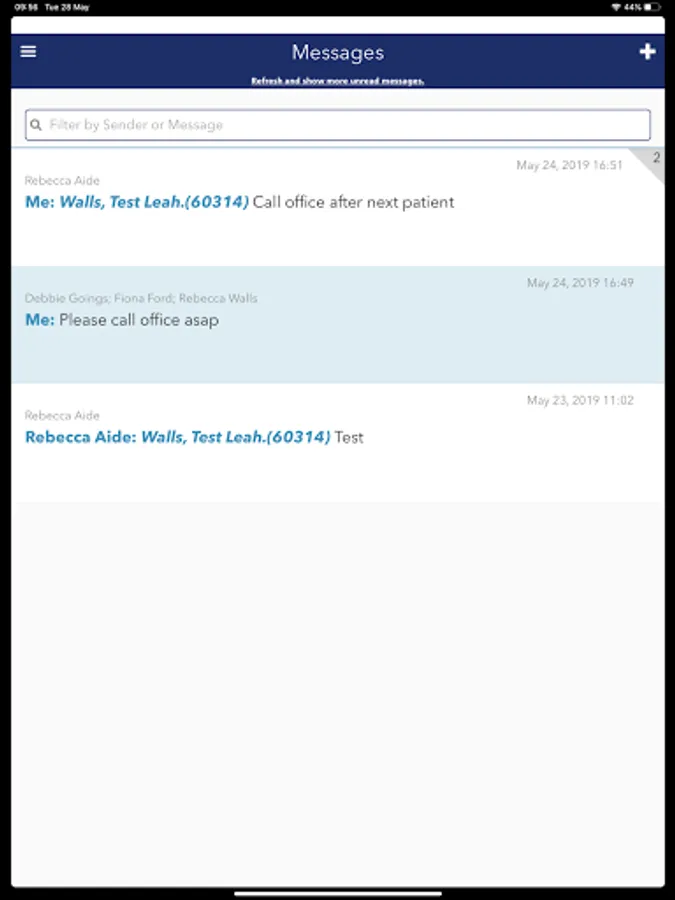Tap the May 24, 2019 16:49 timestamp

tap(580, 283)
